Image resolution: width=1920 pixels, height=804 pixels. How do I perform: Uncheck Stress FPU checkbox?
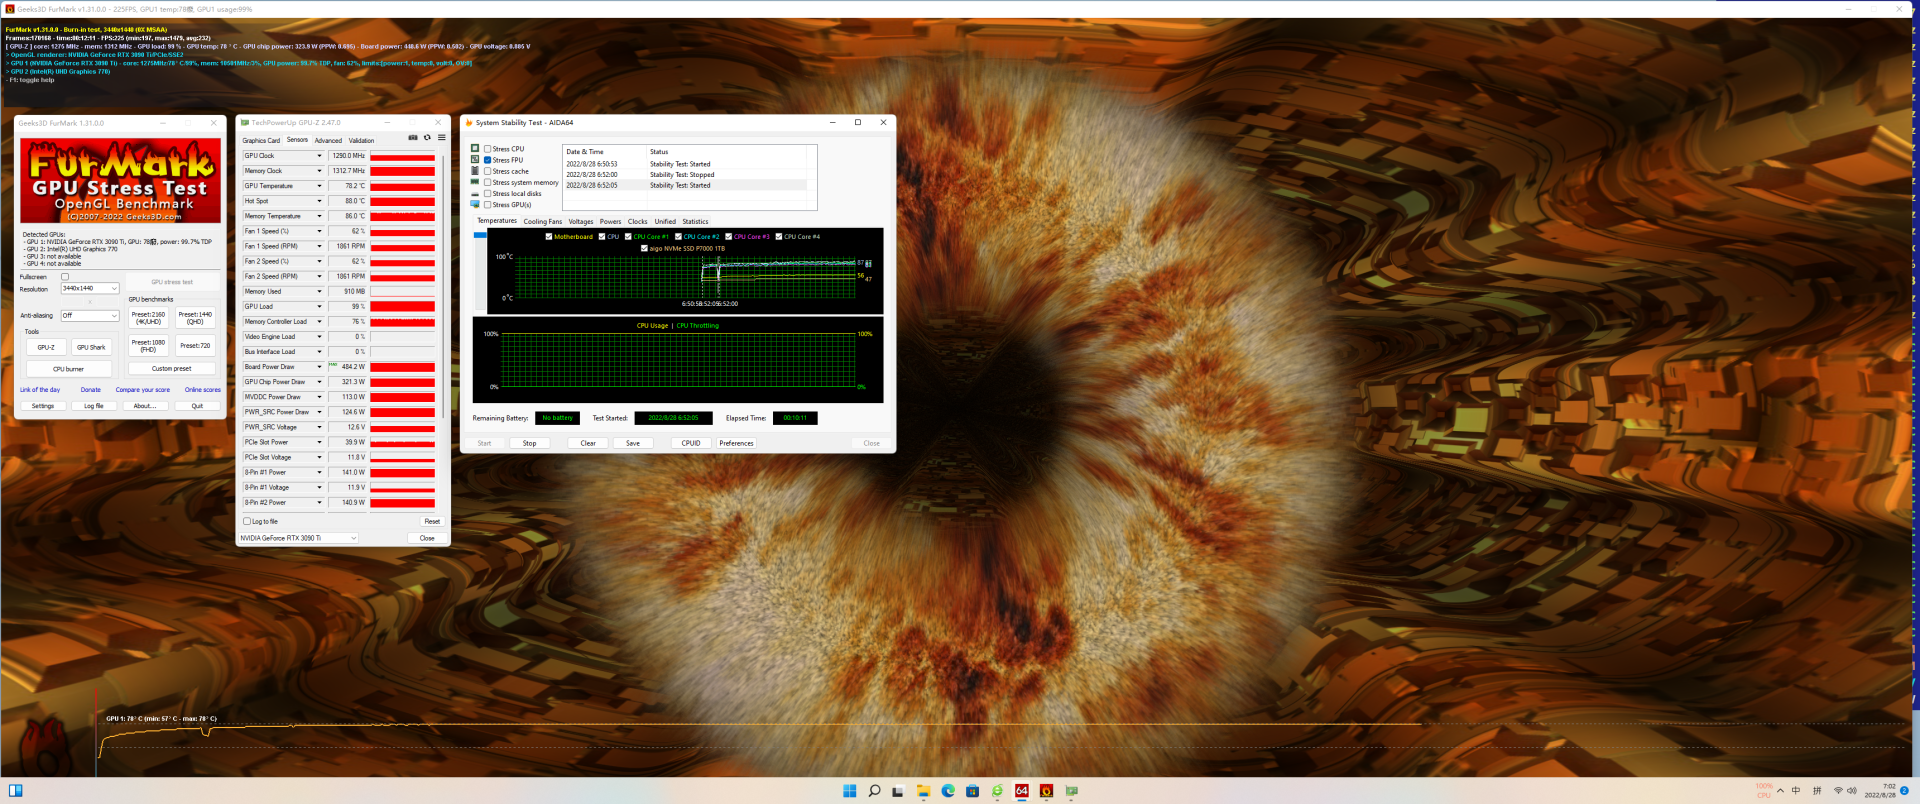[487, 160]
